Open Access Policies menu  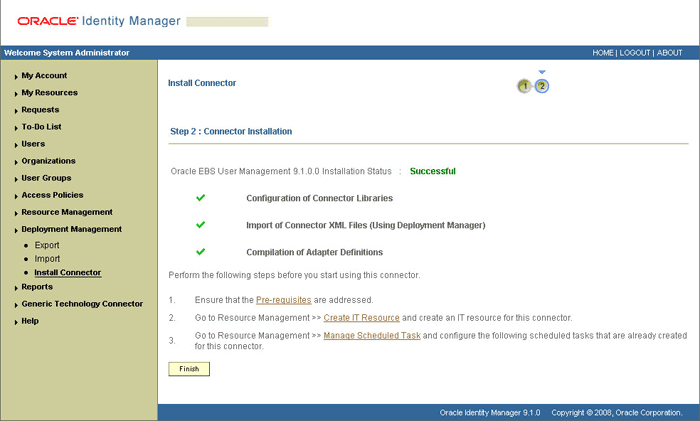(x=52, y=195)
